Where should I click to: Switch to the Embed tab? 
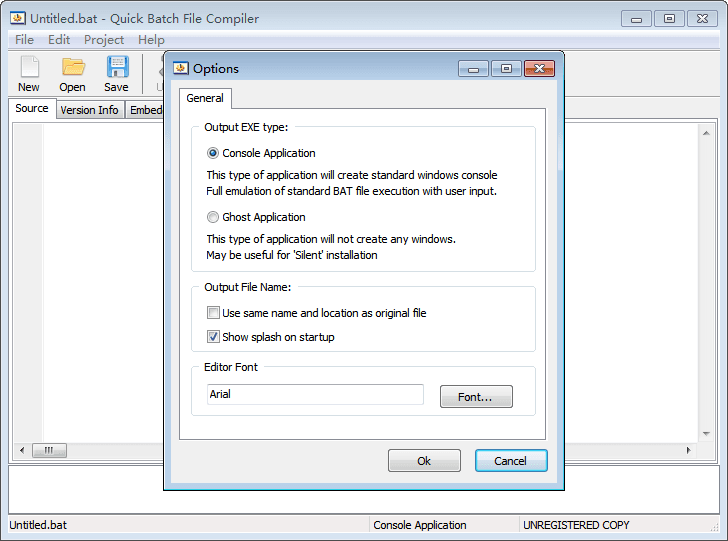point(145,110)
